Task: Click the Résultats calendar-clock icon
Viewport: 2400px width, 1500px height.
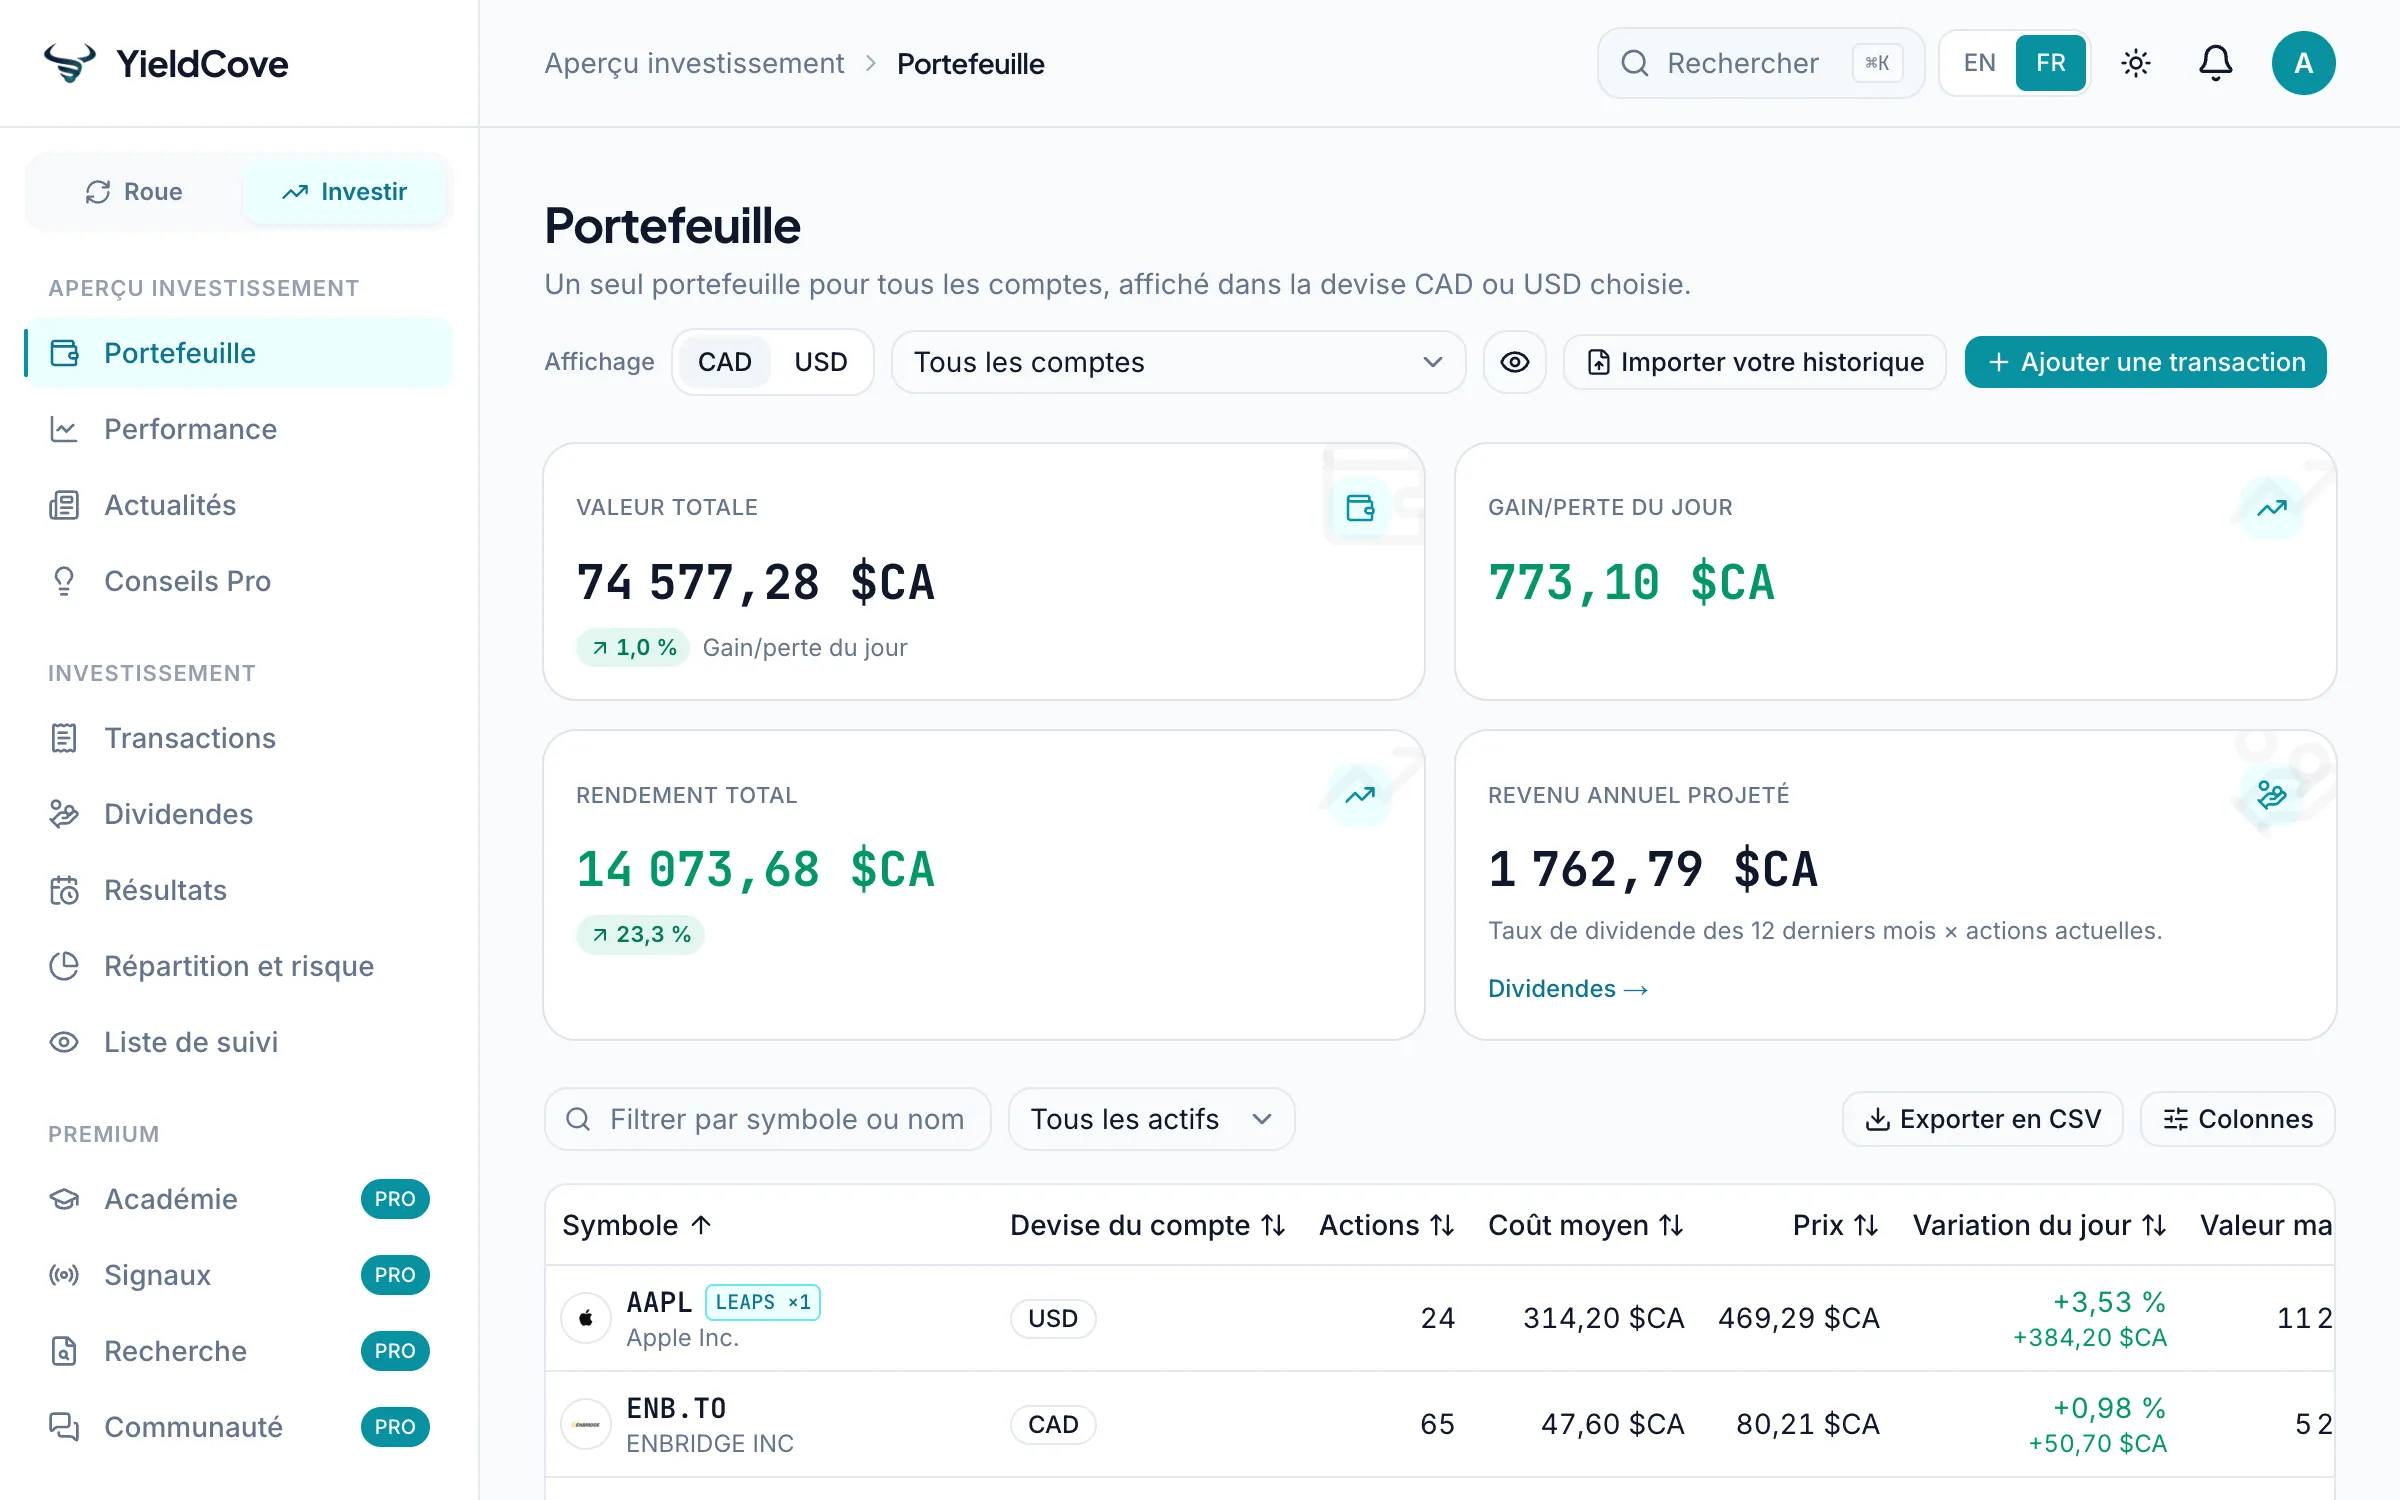Action: click(64, 890)
